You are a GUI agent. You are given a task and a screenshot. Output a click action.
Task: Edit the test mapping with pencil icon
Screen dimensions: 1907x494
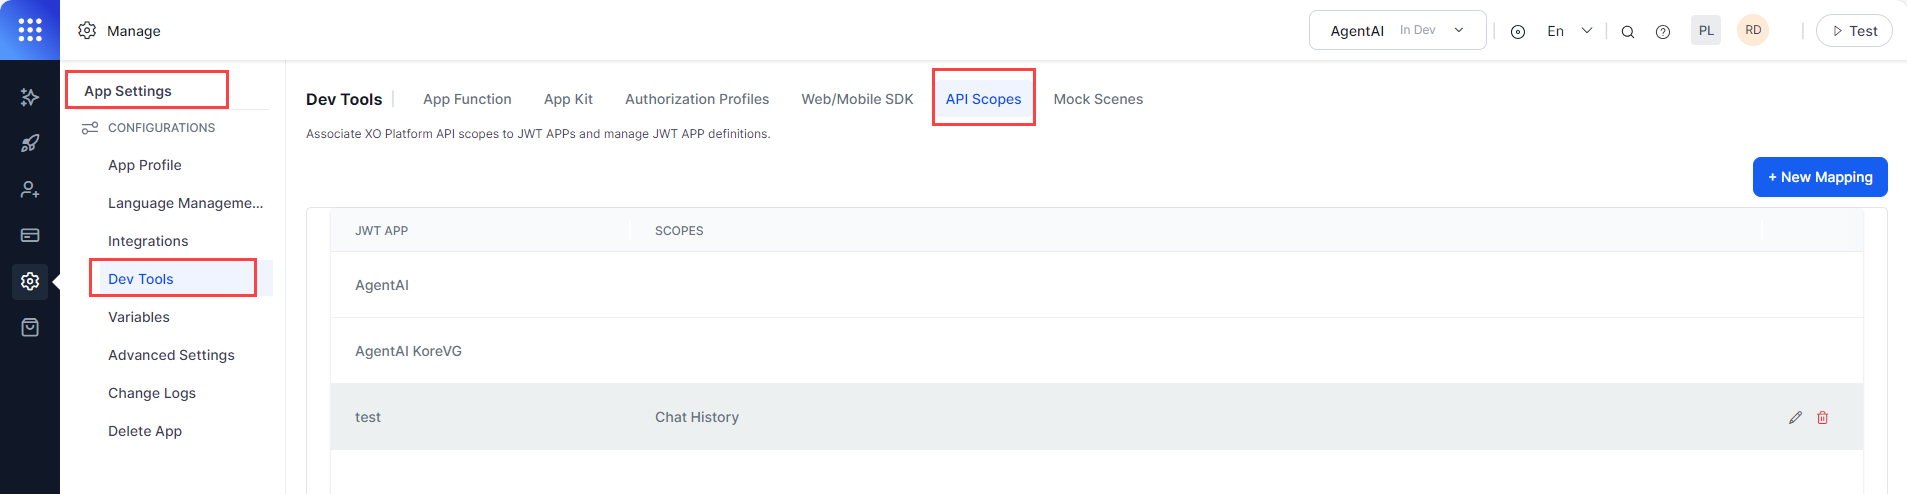click(x=1795, y=417)
